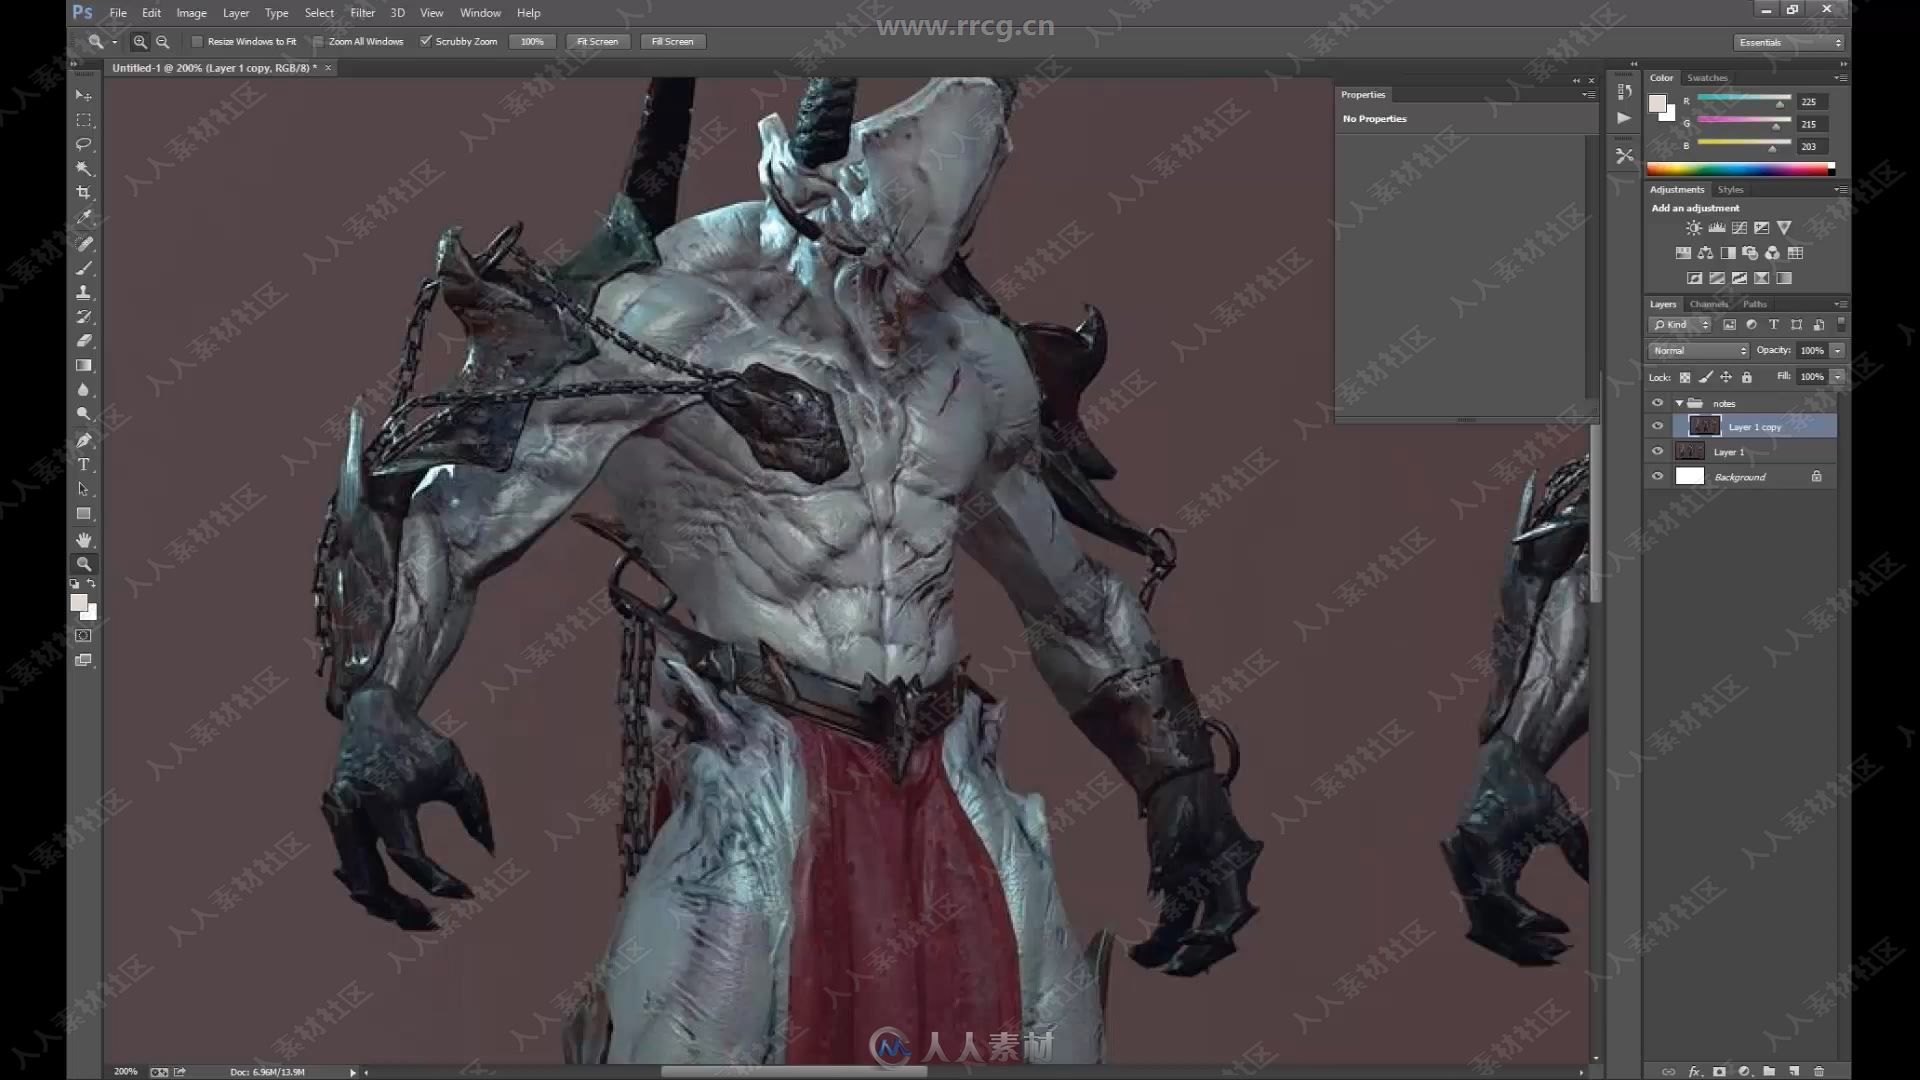Add a Levels adjustment
The height and width of the screenshot is (1080, 1920).
pyautogui.click(x=1716, y=228)
